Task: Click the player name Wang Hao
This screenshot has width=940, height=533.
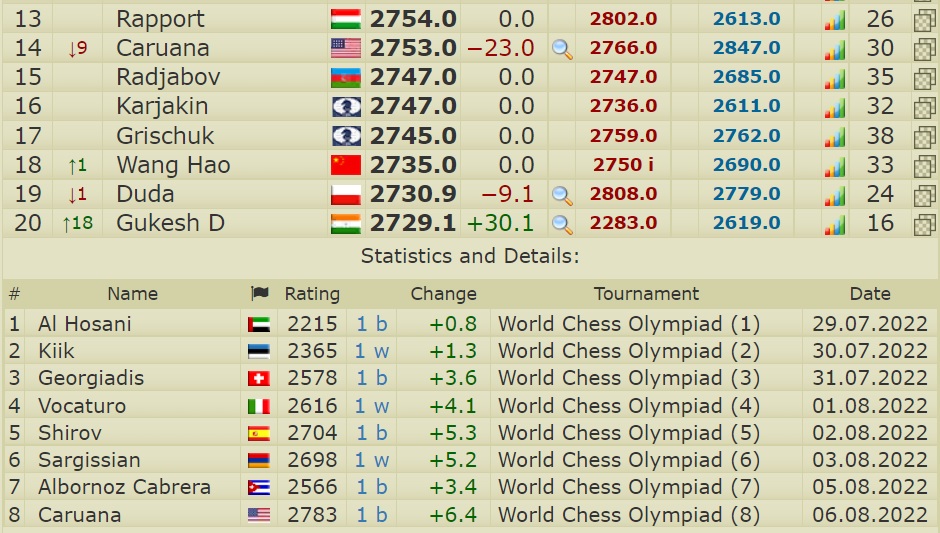Action: [x=173, y=166]
